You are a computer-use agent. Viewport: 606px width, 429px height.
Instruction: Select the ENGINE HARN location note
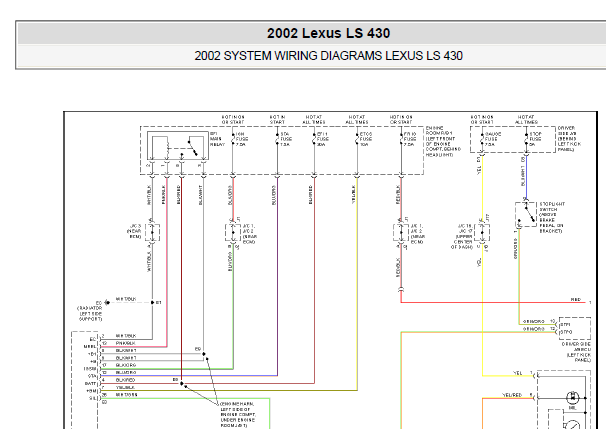click(238, 414)
